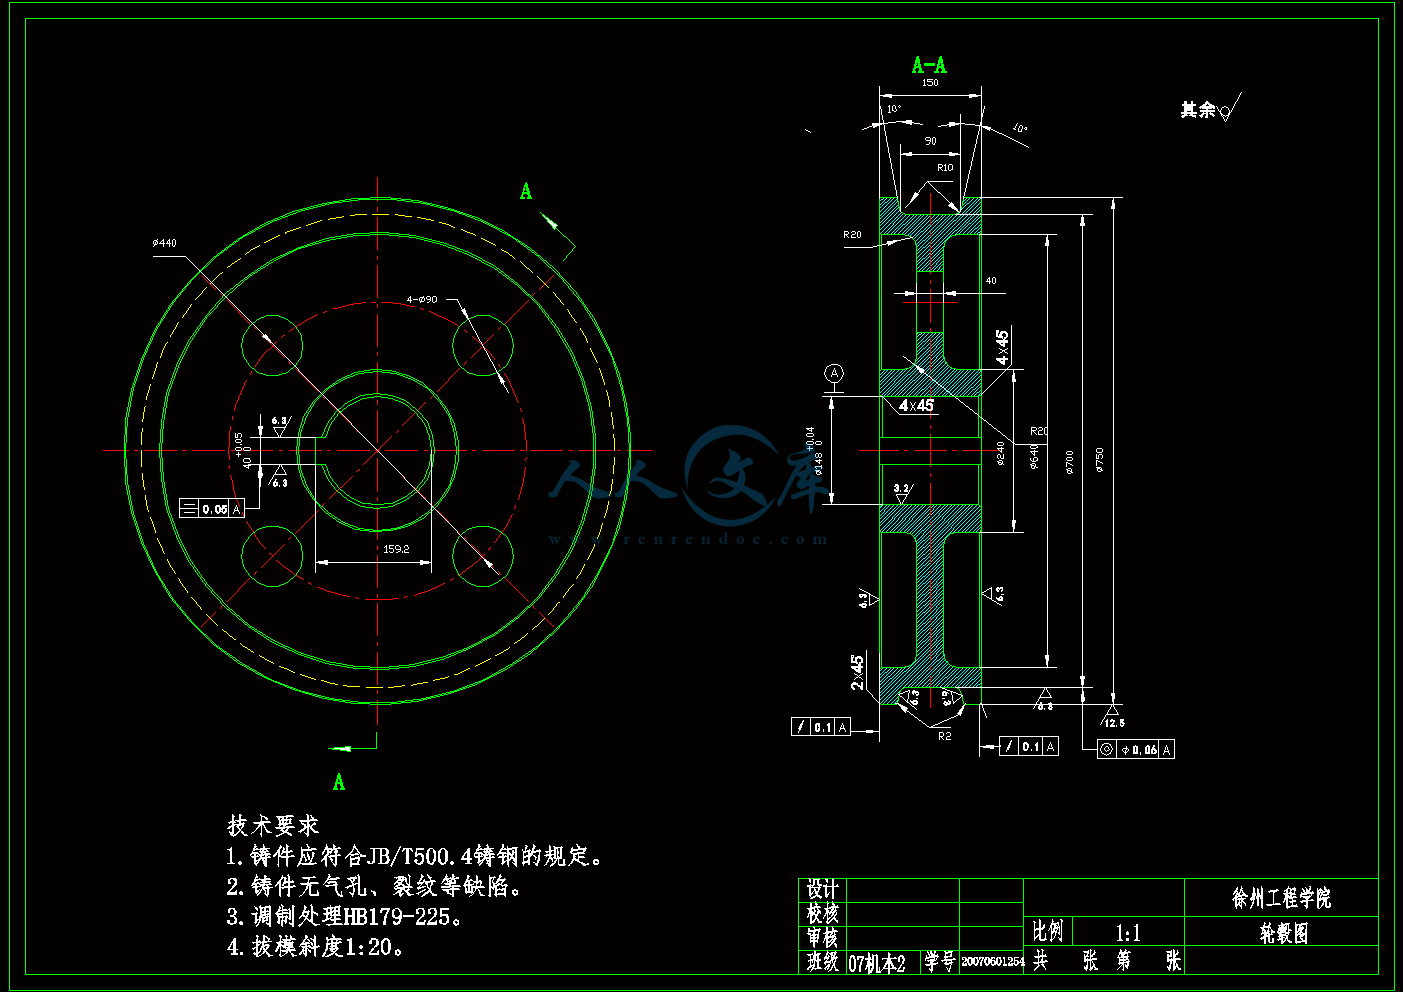Viewport: 1403px width, 992px height.
Task: Click the ø148 bore diameter dimension
Action: 815,452
